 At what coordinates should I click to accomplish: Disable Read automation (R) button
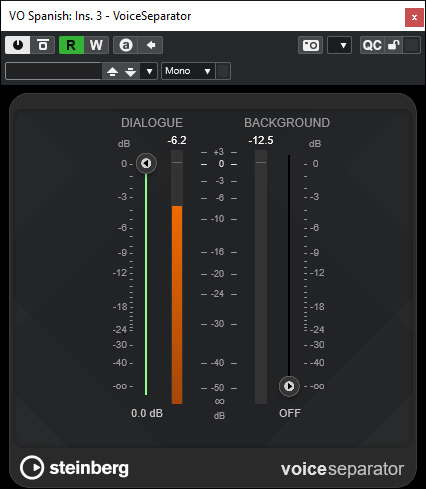tap(71, 45)
